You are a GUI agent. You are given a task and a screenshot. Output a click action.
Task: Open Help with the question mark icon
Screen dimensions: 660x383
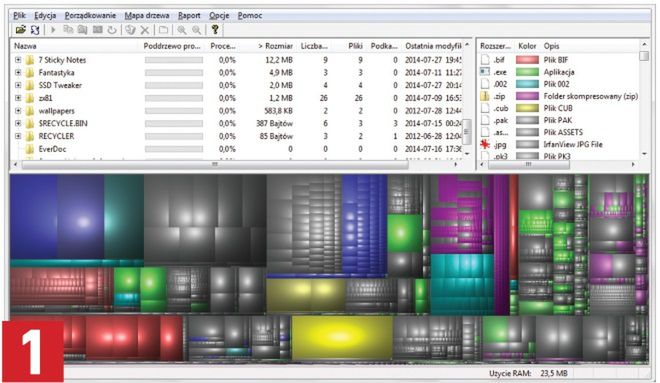[x=215, y=30]
